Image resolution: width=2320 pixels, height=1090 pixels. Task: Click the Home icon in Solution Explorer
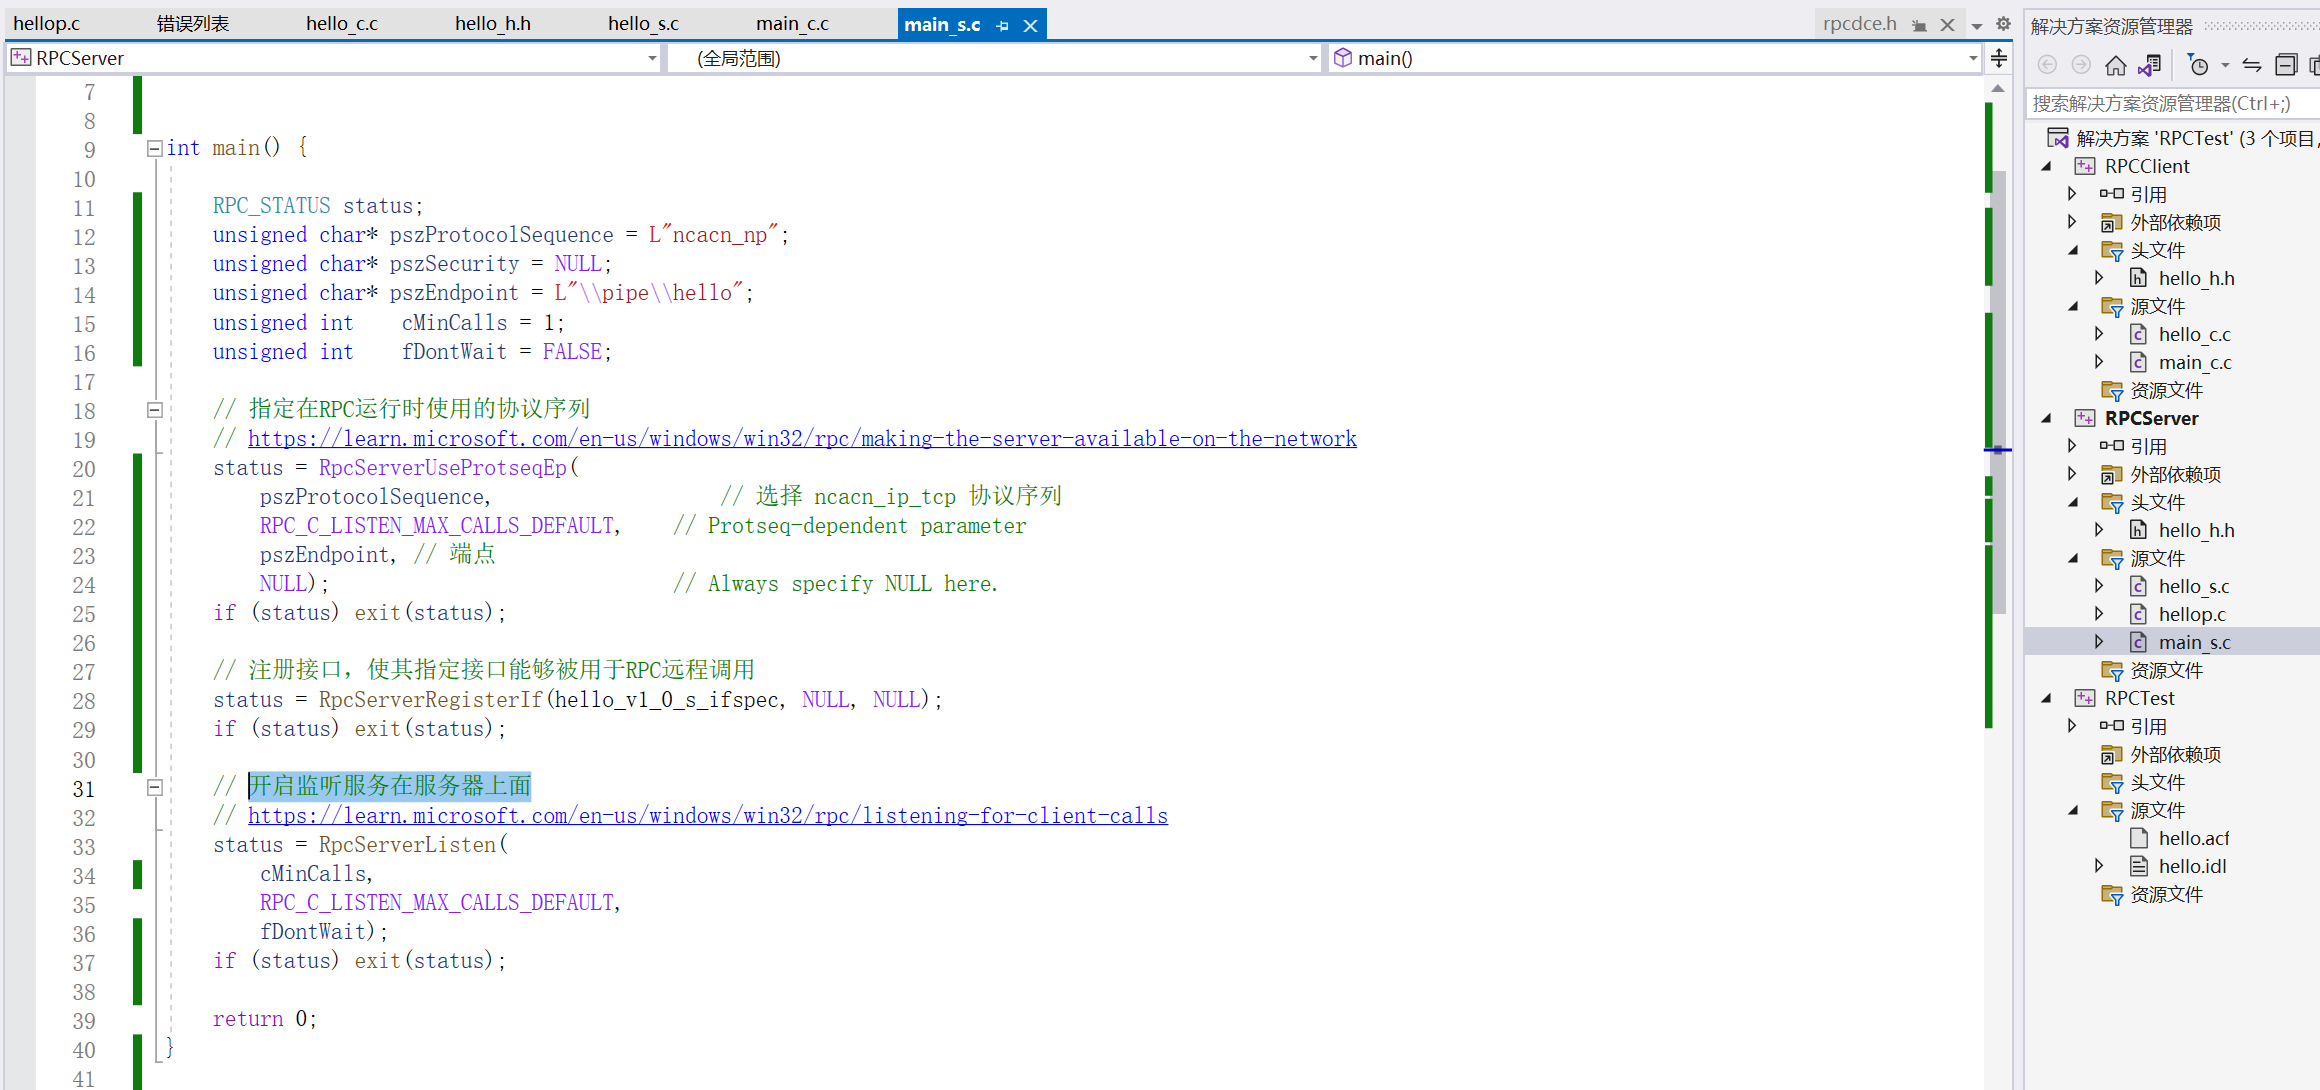click(x=2115, y=66)
